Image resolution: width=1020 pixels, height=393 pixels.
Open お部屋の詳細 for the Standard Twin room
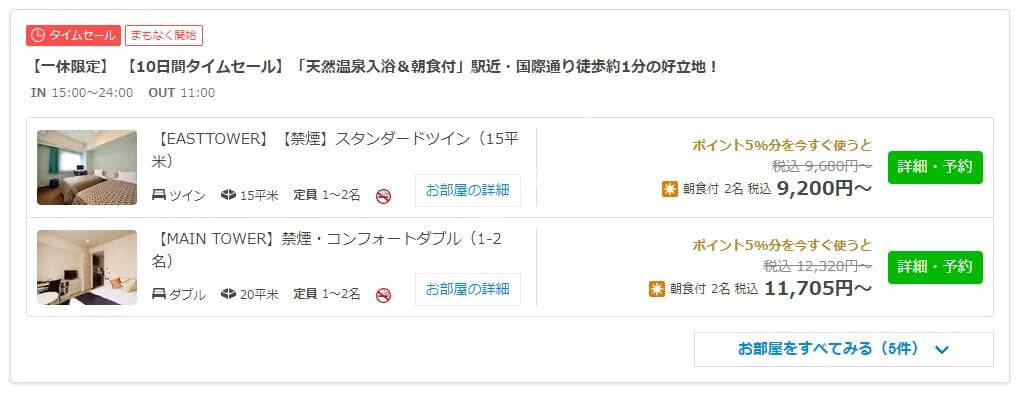[x=468, y=190]
